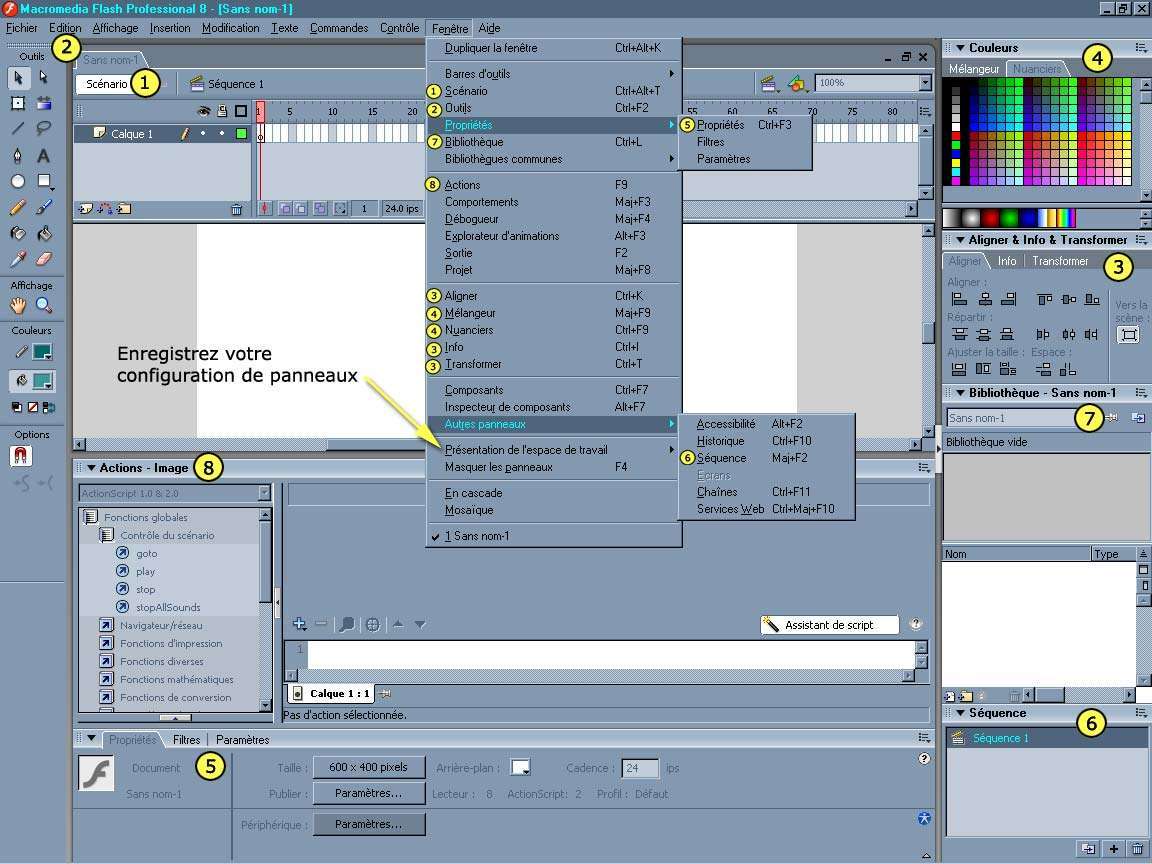Select the Ink Bottle tool
This screenshot has width=1152, height=864.
tap(18, 234)
